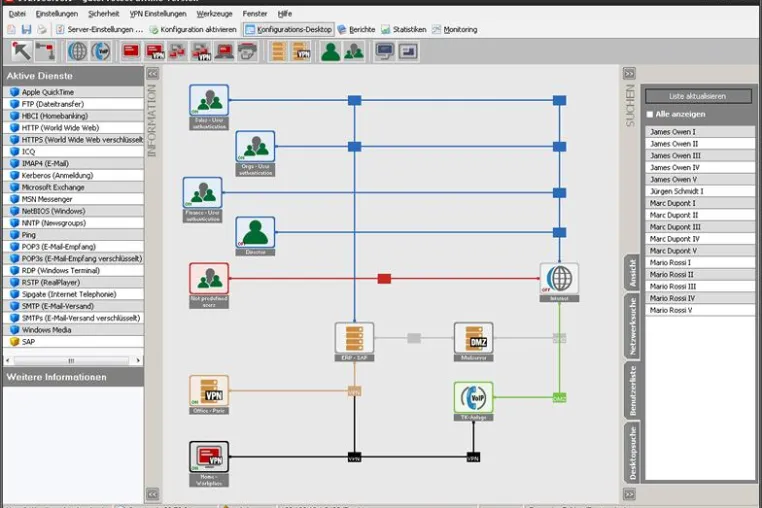Viewport: 762px width, 508px height.
Task: Open the Sicherheit menu
Action: 104,14
